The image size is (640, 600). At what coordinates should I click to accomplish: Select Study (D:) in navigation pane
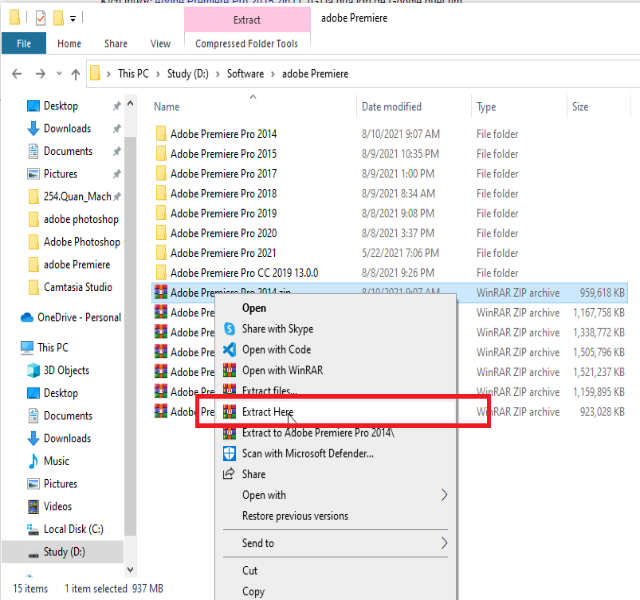62,552
